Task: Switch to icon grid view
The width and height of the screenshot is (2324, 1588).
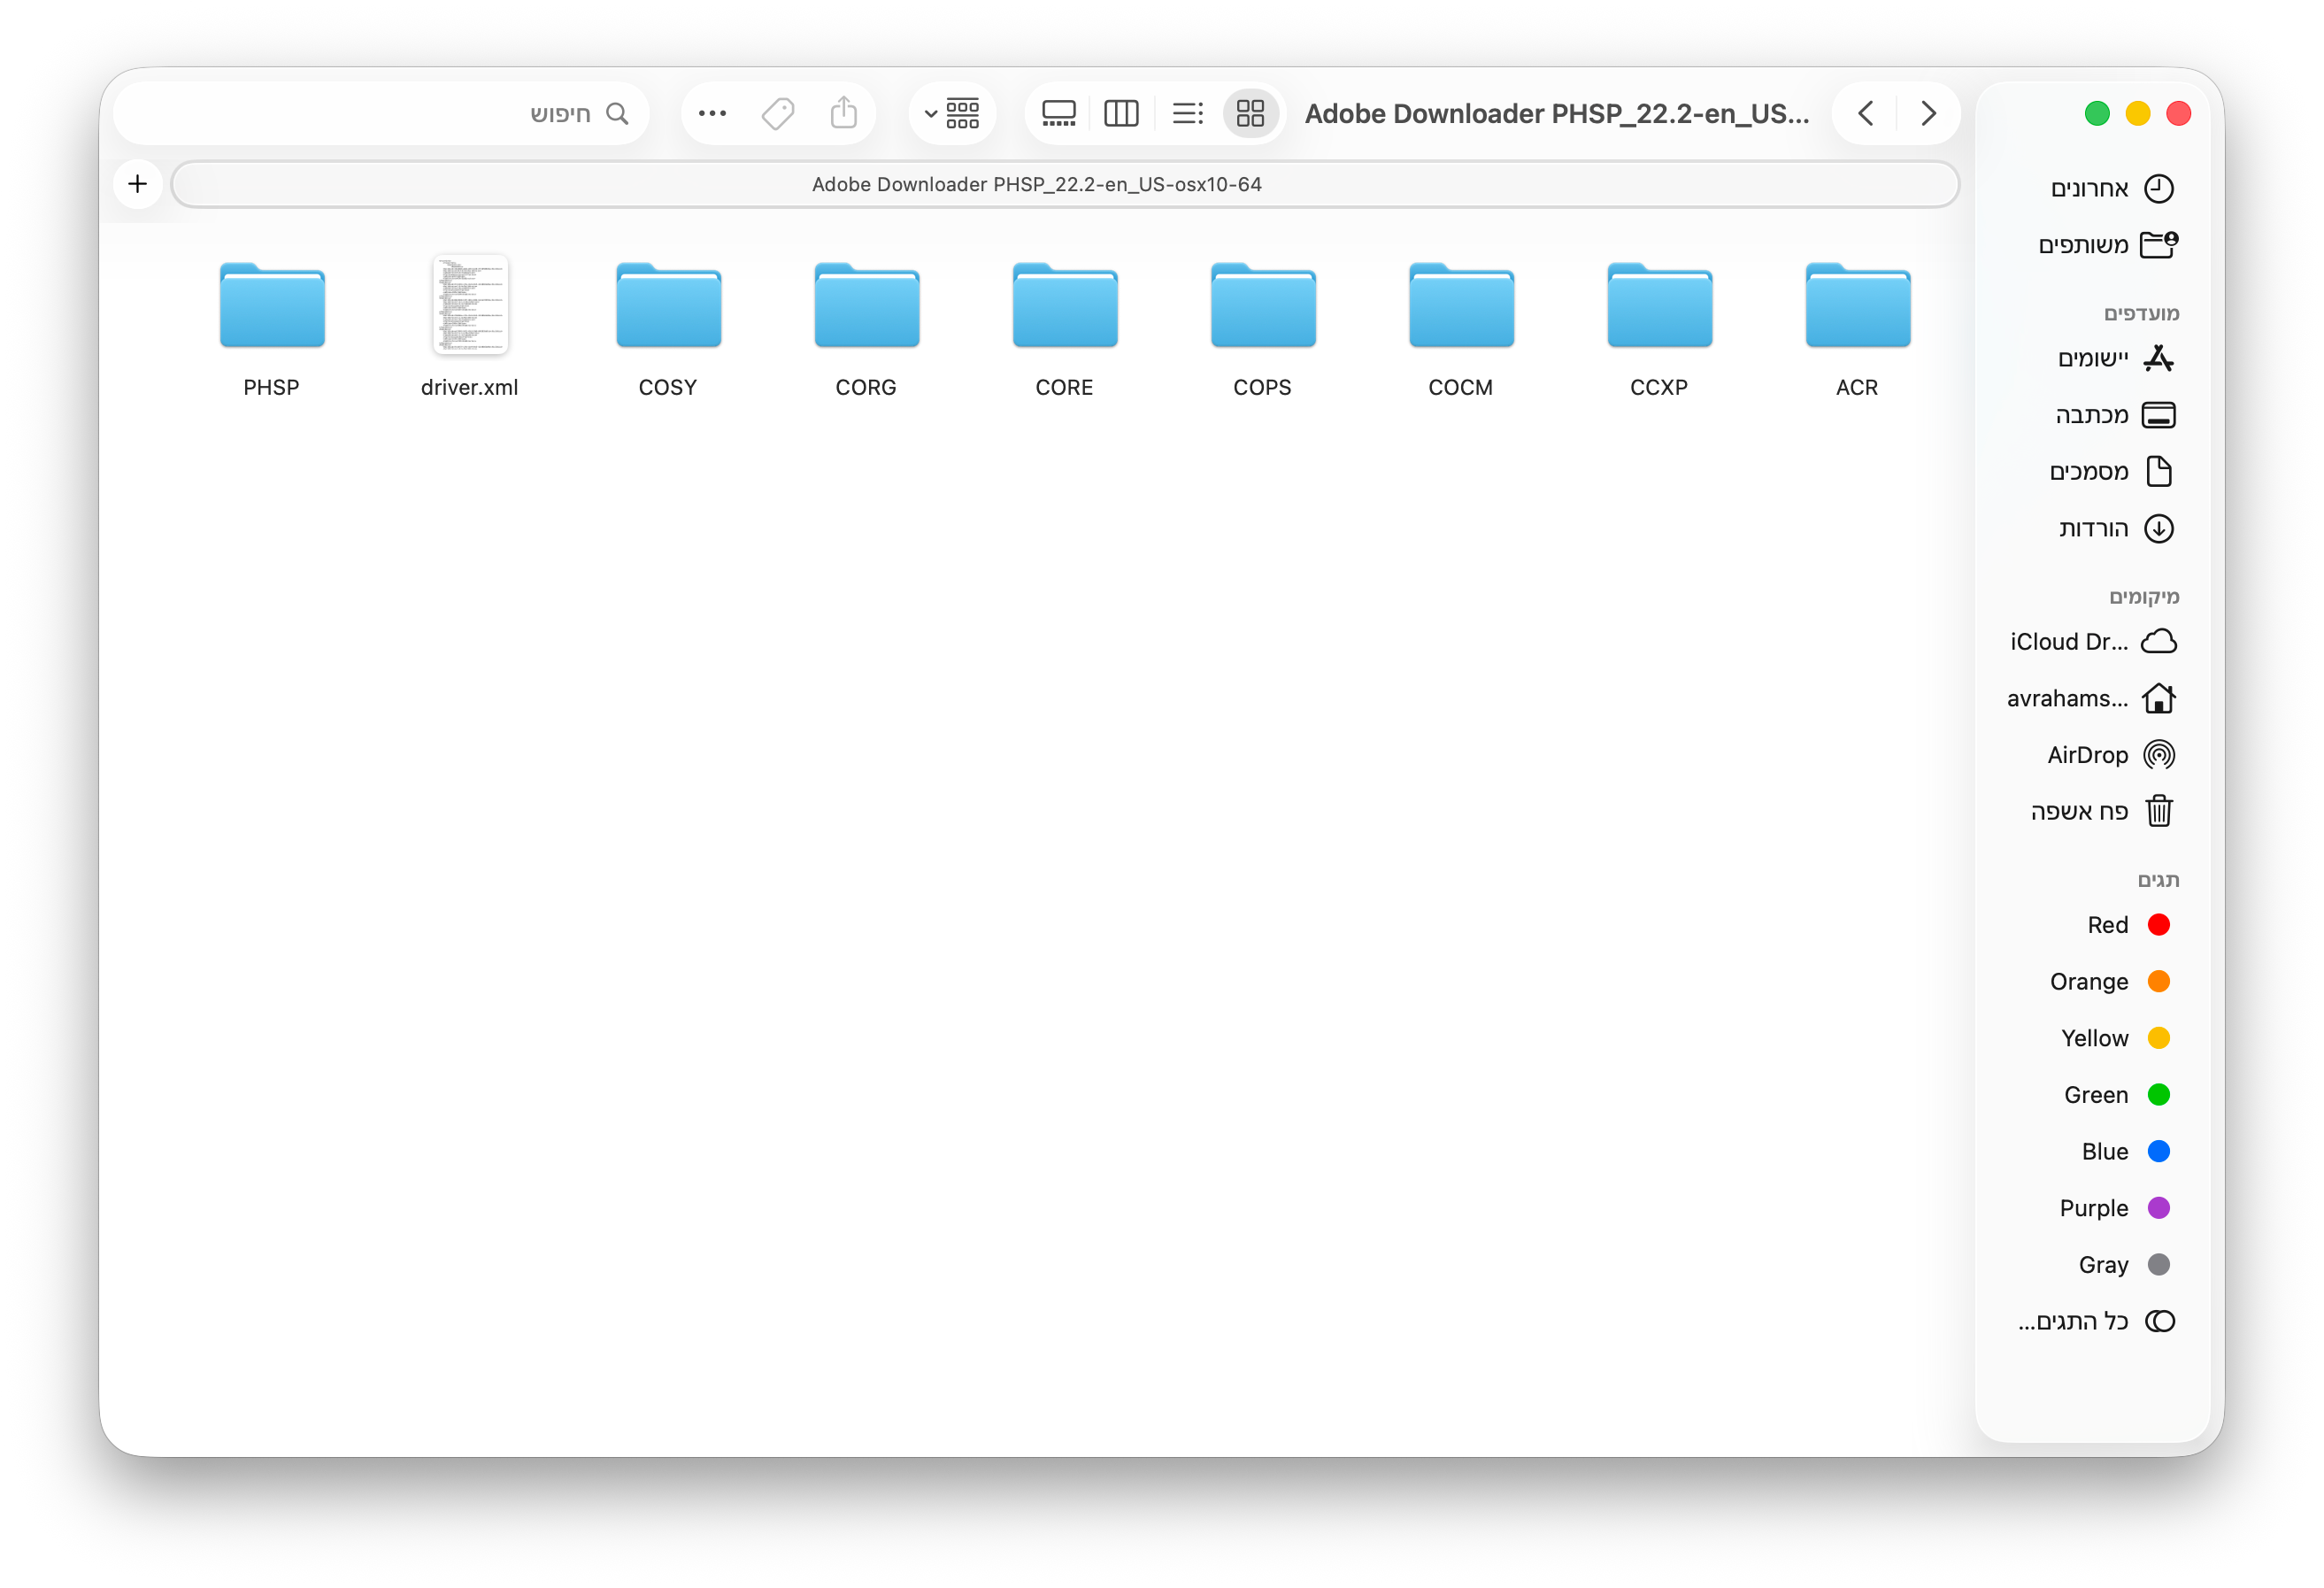Action: (1250, 114)
